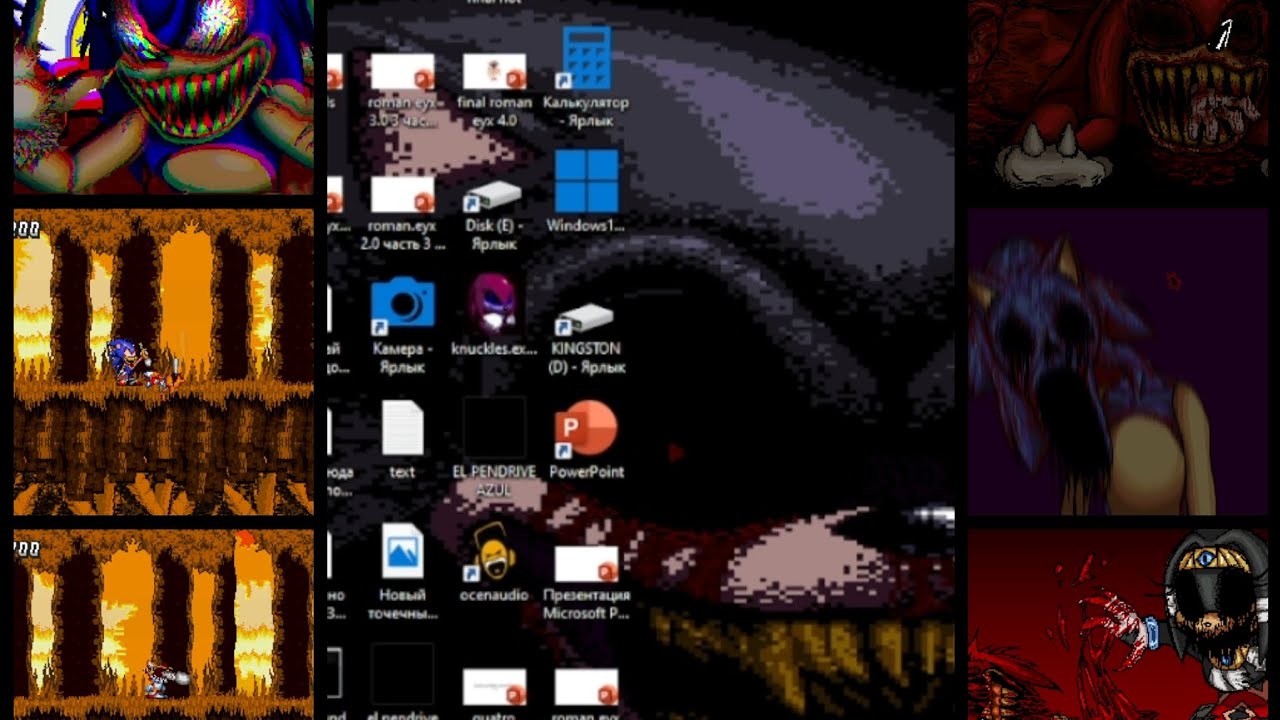Open the 'text' document file
The height and width of the screenshot is (720, 1280).
click(x=402, y=439)
